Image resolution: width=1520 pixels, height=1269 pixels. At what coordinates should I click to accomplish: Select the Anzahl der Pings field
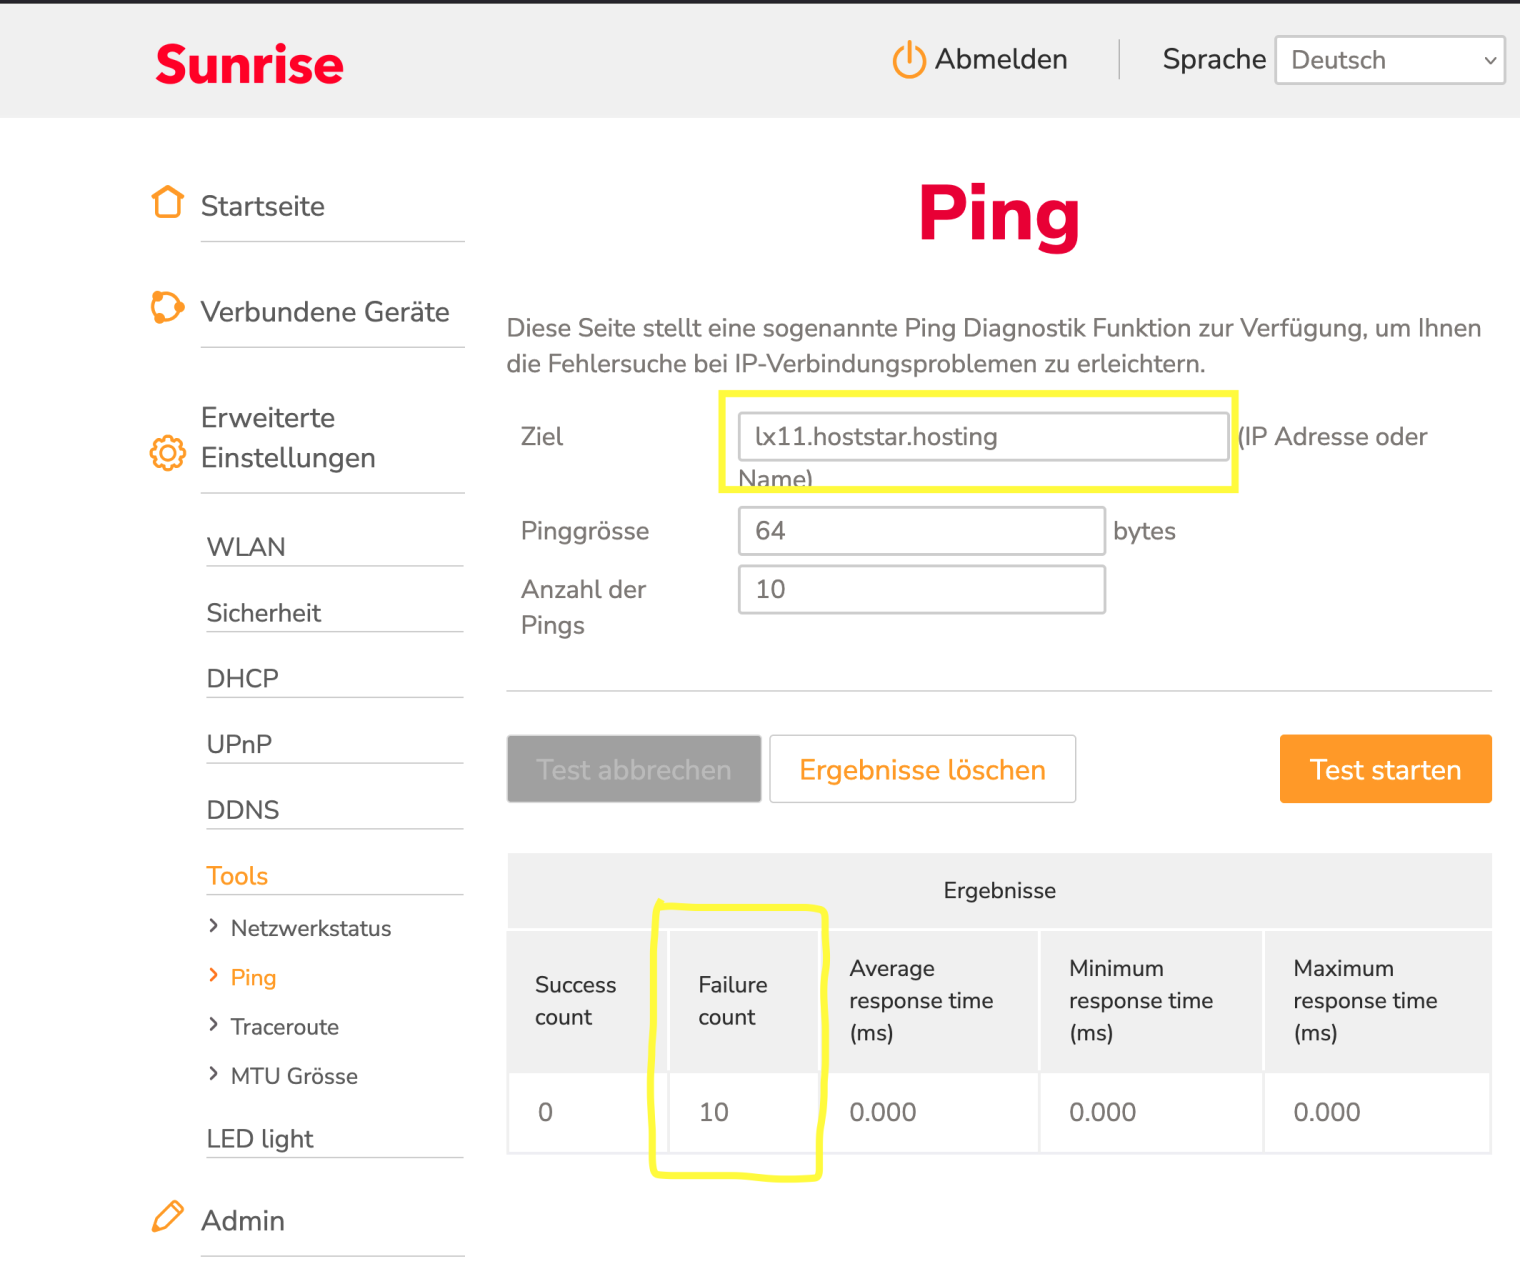coord(921,590)
